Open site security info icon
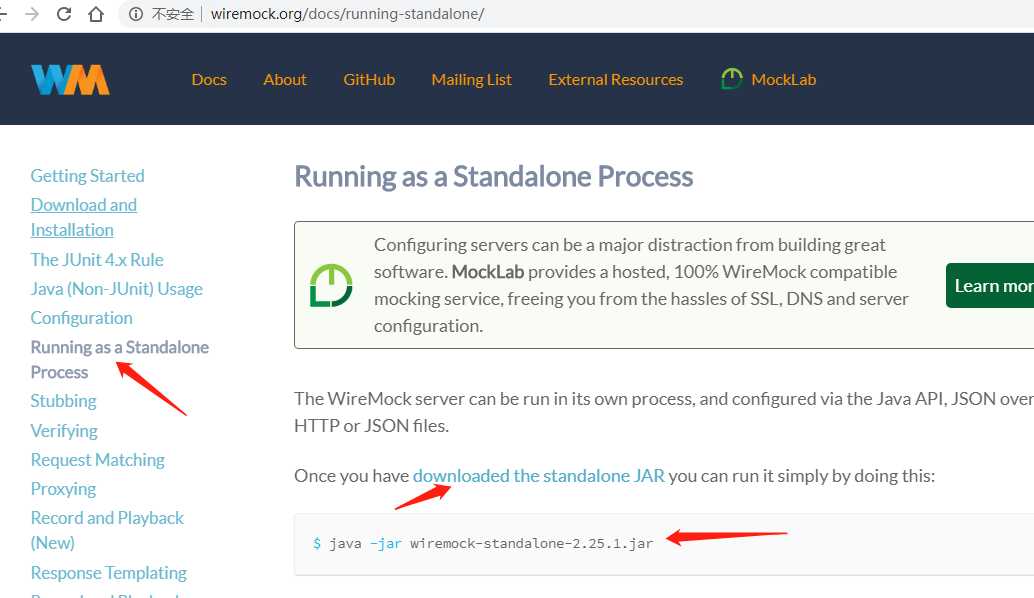 click(x=136, y=14)
